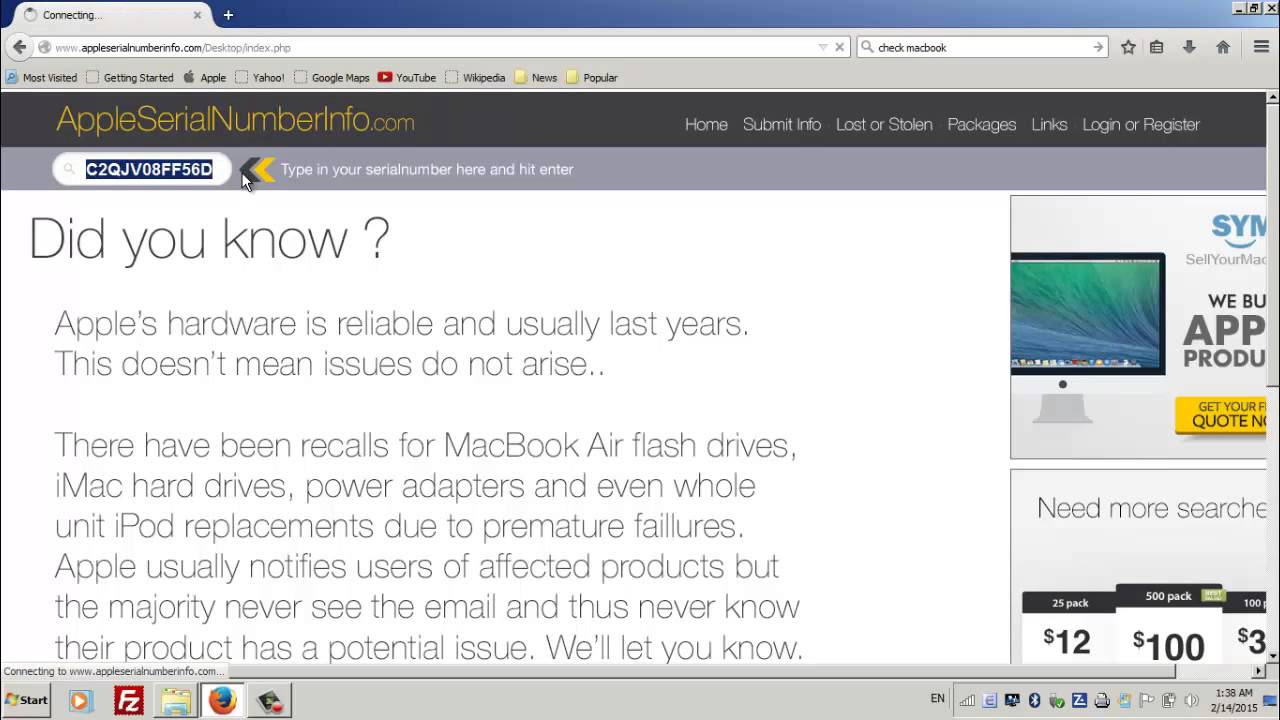The image size is (1280, 720).
Task: Go back with the browser back arrow
Action: tap(20, 47)
